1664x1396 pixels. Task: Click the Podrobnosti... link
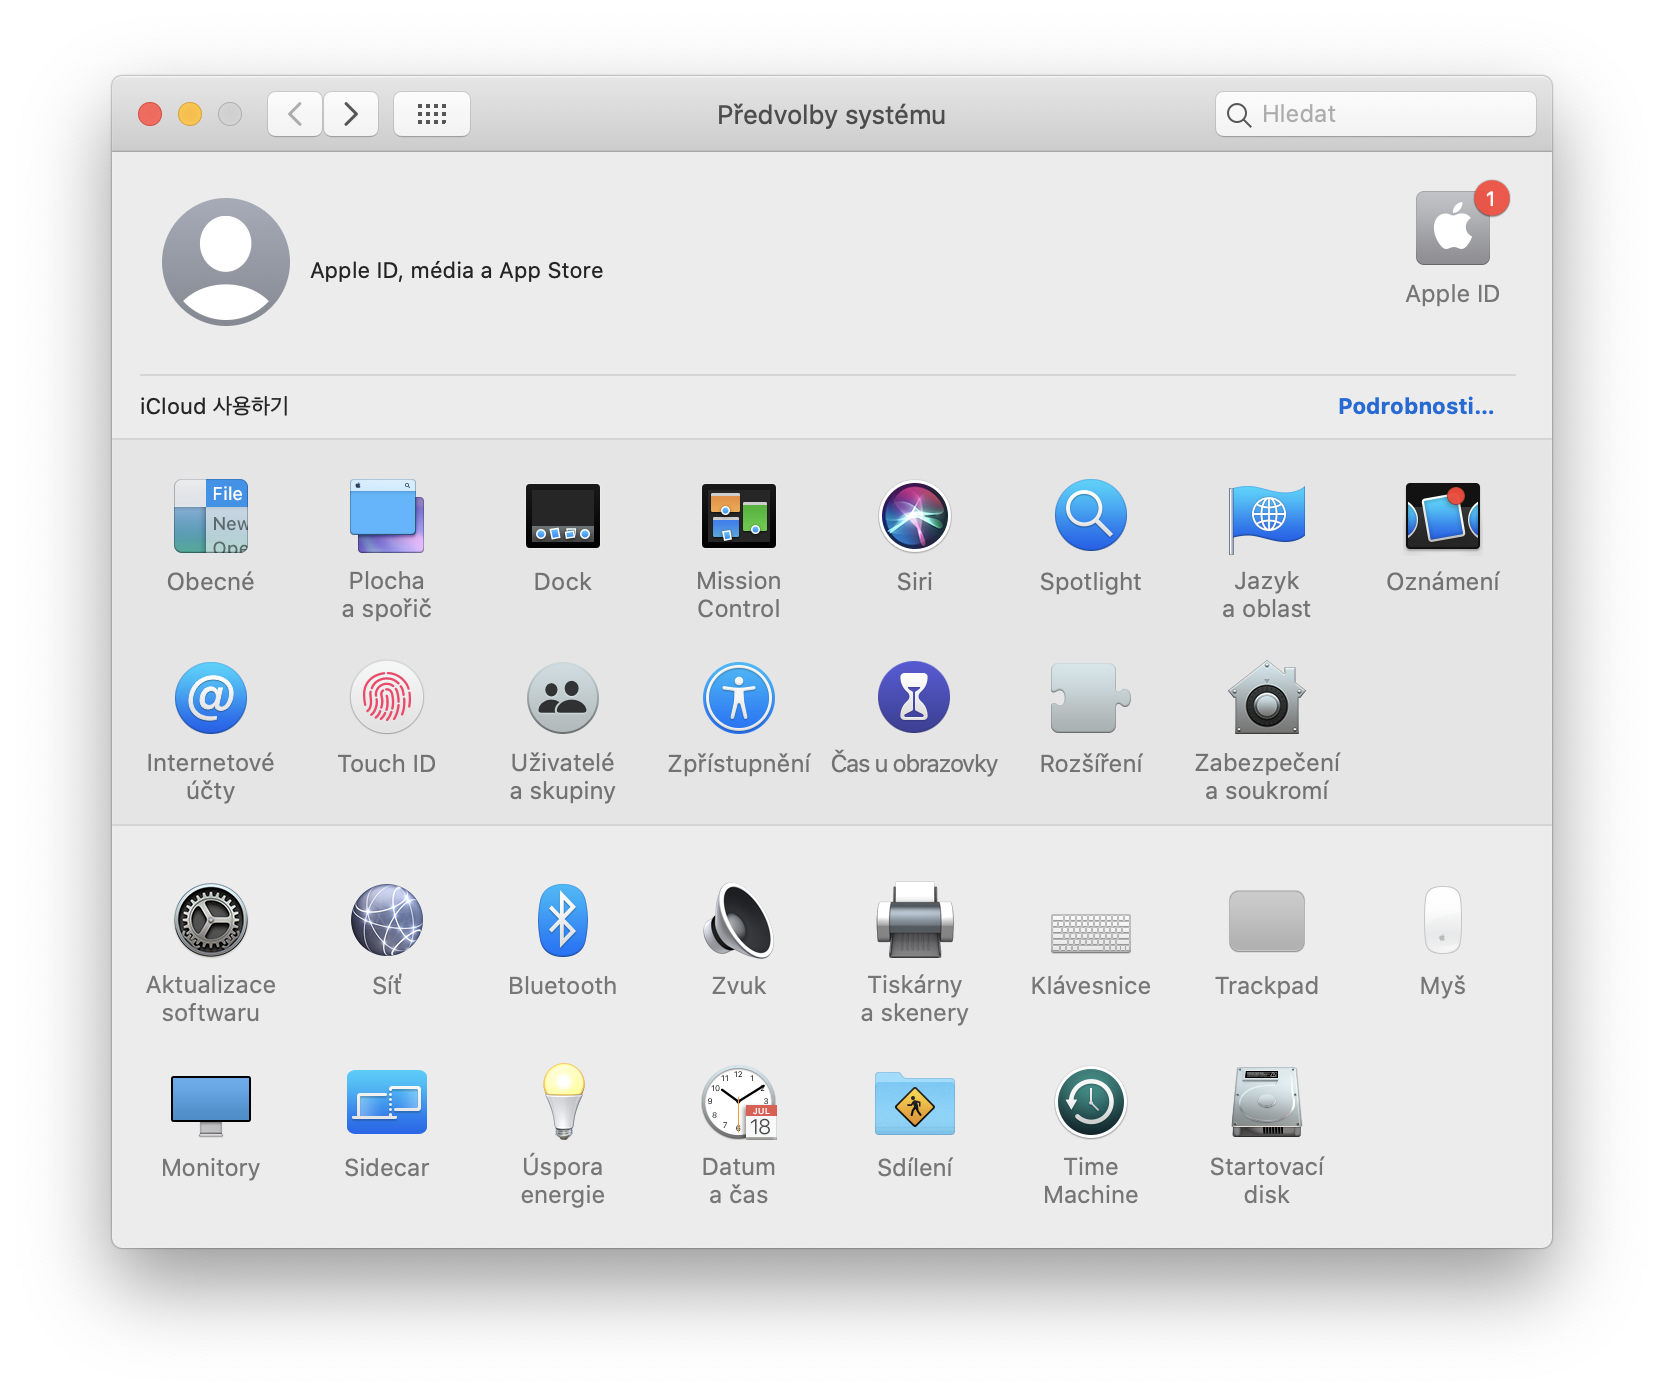tap(1415, 406)
